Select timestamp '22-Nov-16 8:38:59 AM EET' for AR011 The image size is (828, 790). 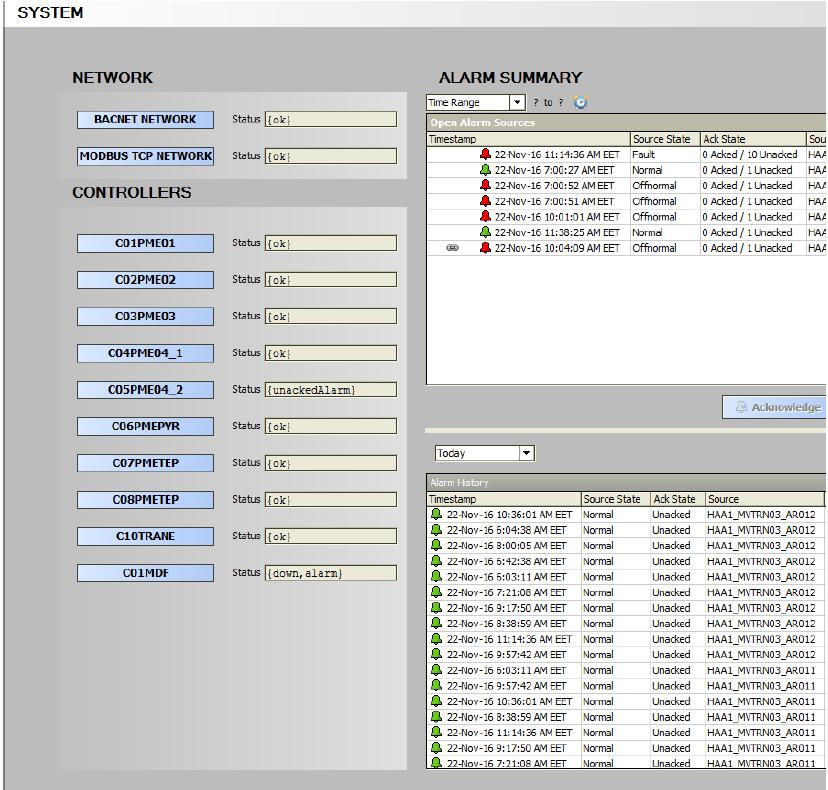pyautogui.click(x=506, y=717)
